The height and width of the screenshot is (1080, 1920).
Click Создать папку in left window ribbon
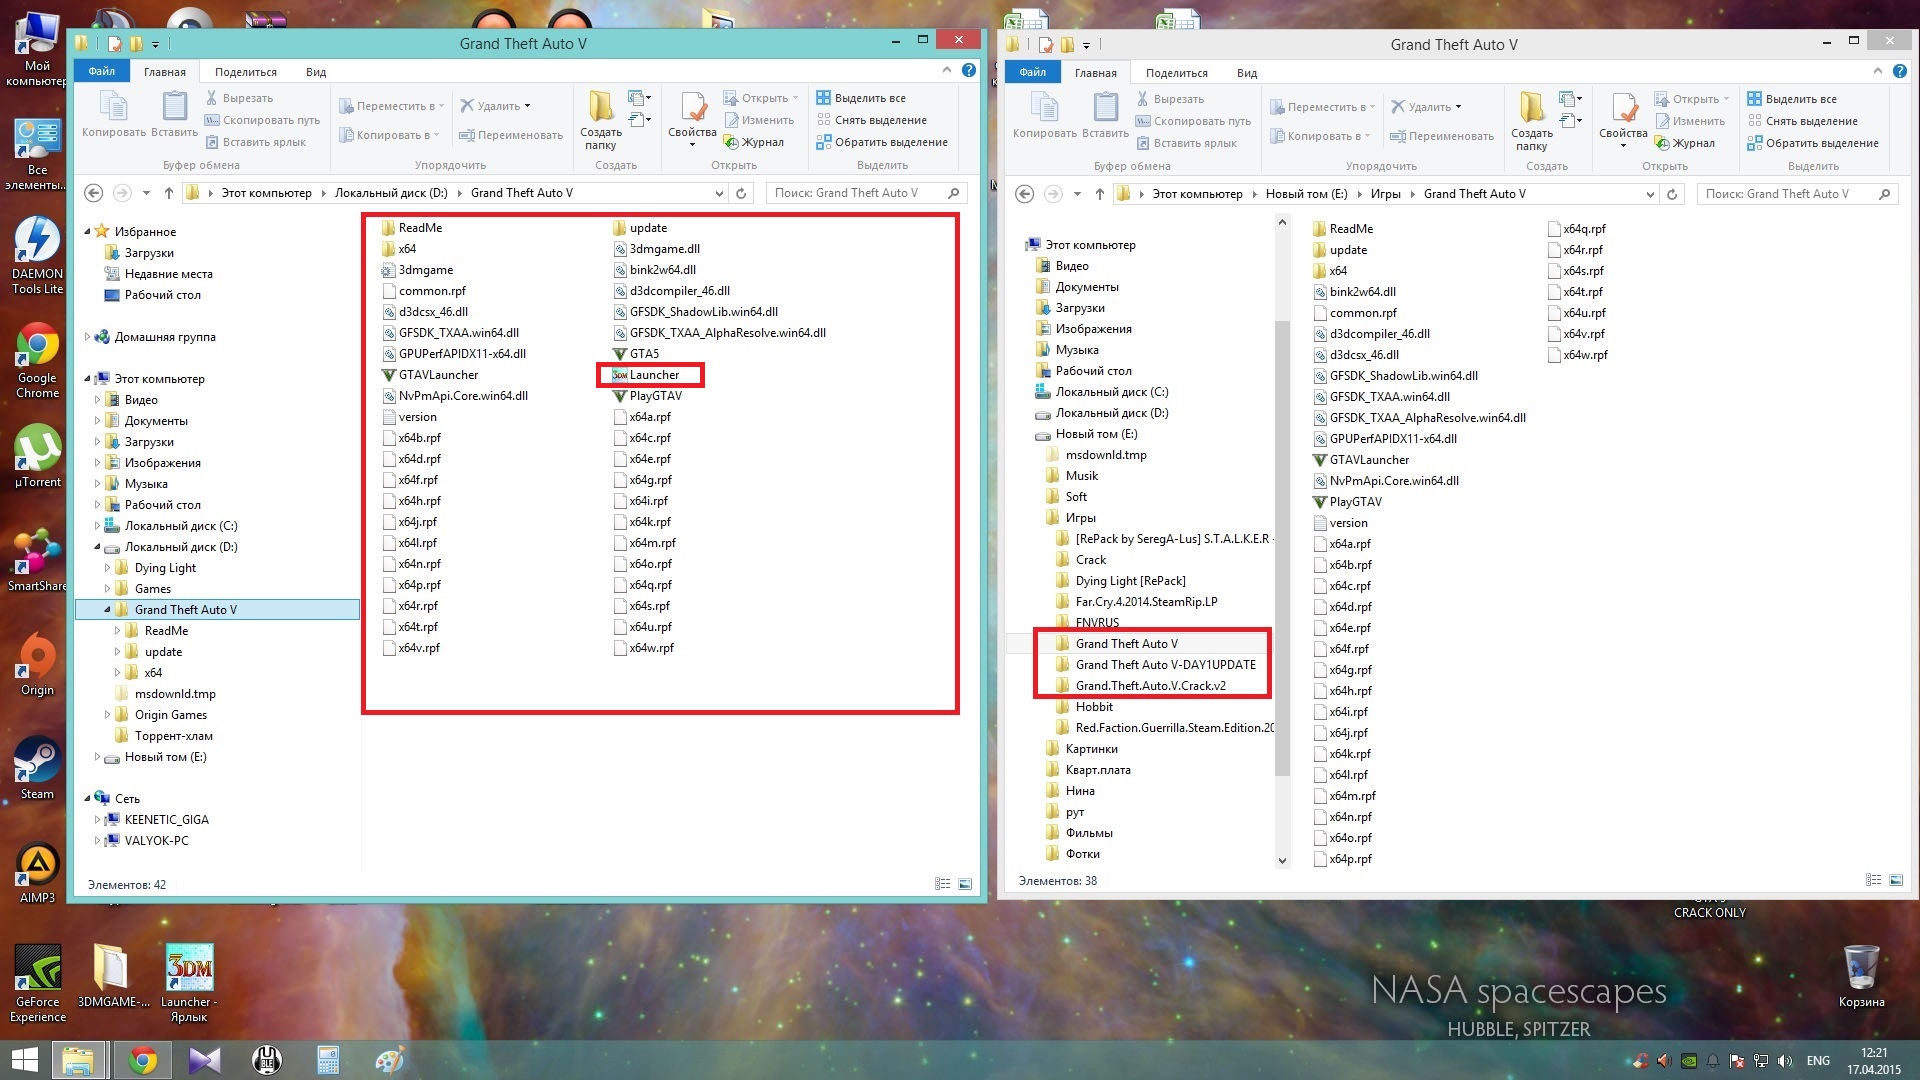click(601, 120)
